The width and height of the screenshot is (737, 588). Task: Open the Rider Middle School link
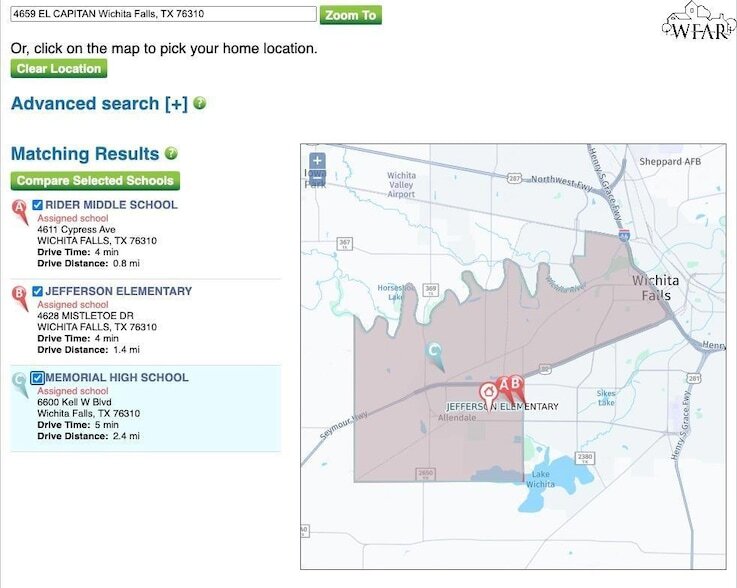pyautogui.click(x=111, y=205)
